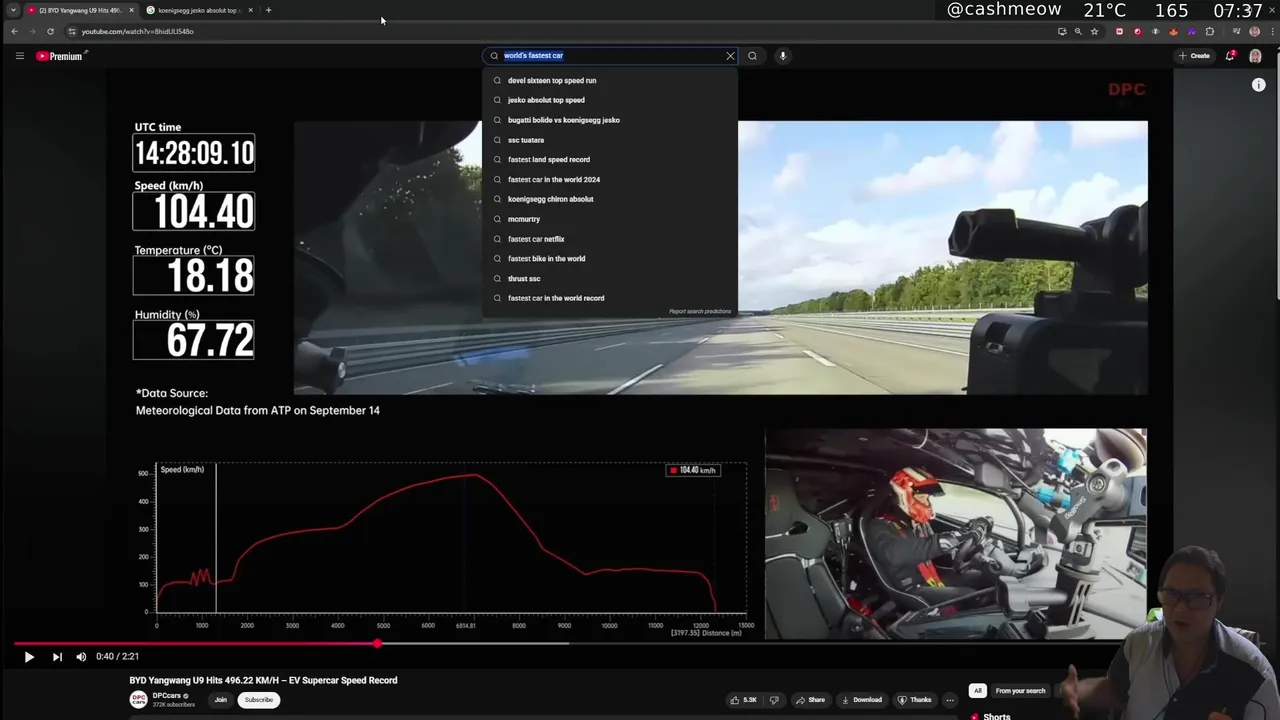The height and width of the screenshot is (720, 1280).
Task: Select the 'thrust ssc' suggestion
Action: pyautogui.click(x=524, y=278)
